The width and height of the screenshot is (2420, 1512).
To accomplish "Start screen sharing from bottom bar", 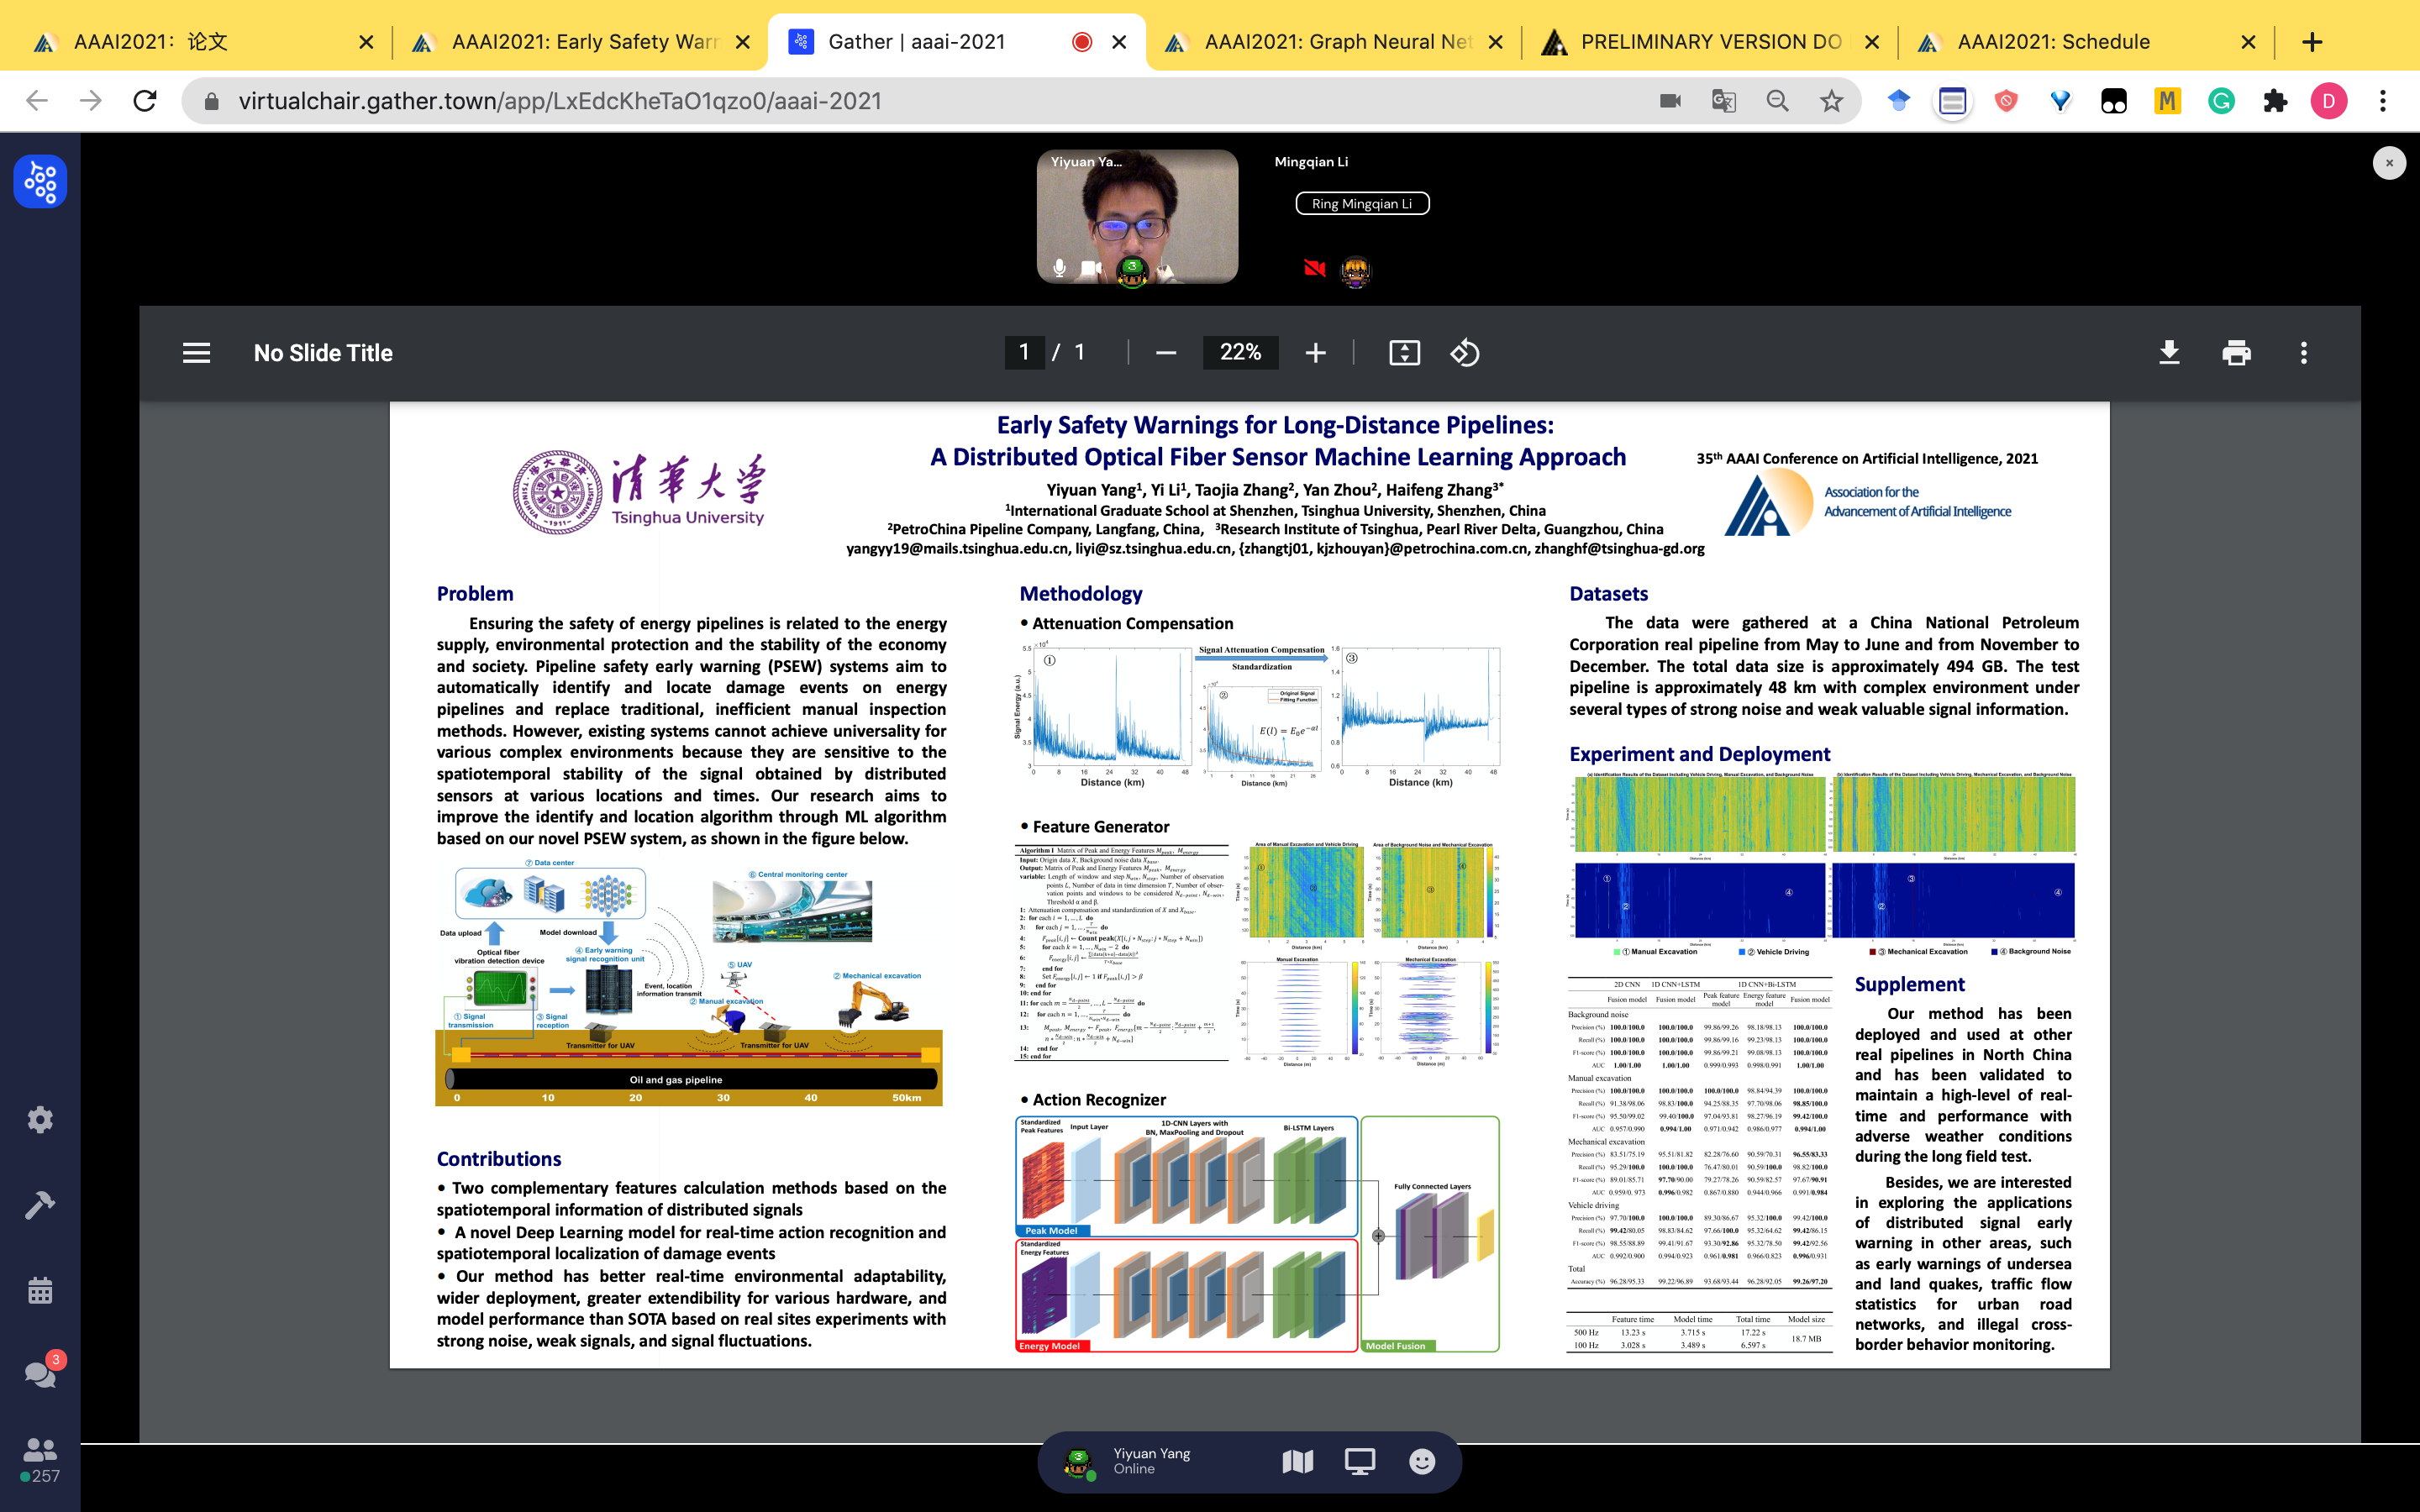I will [x=1359, y=1462].
